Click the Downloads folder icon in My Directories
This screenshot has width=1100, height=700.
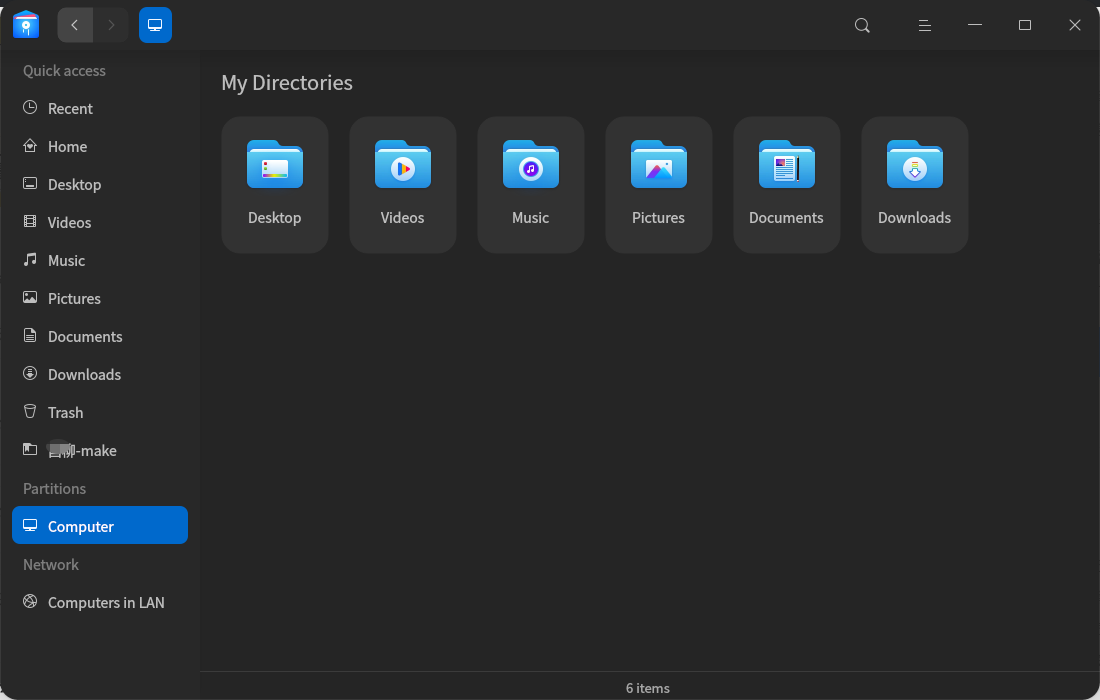[915, 164]
